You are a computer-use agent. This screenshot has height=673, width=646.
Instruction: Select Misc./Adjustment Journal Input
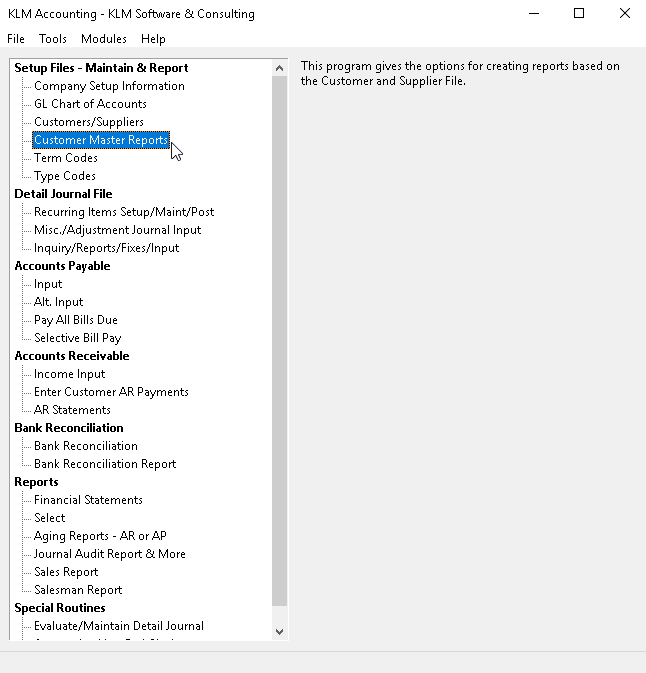coord(118,230)
